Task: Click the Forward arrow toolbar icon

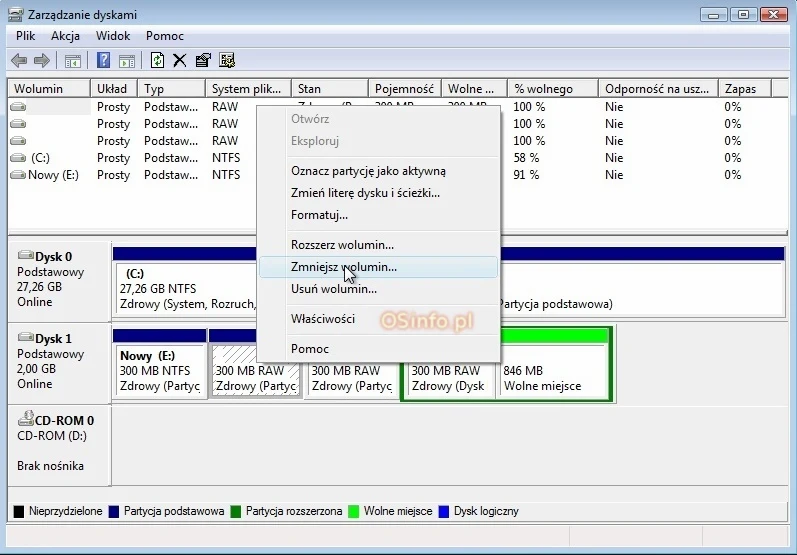Action: pos(42,60)
